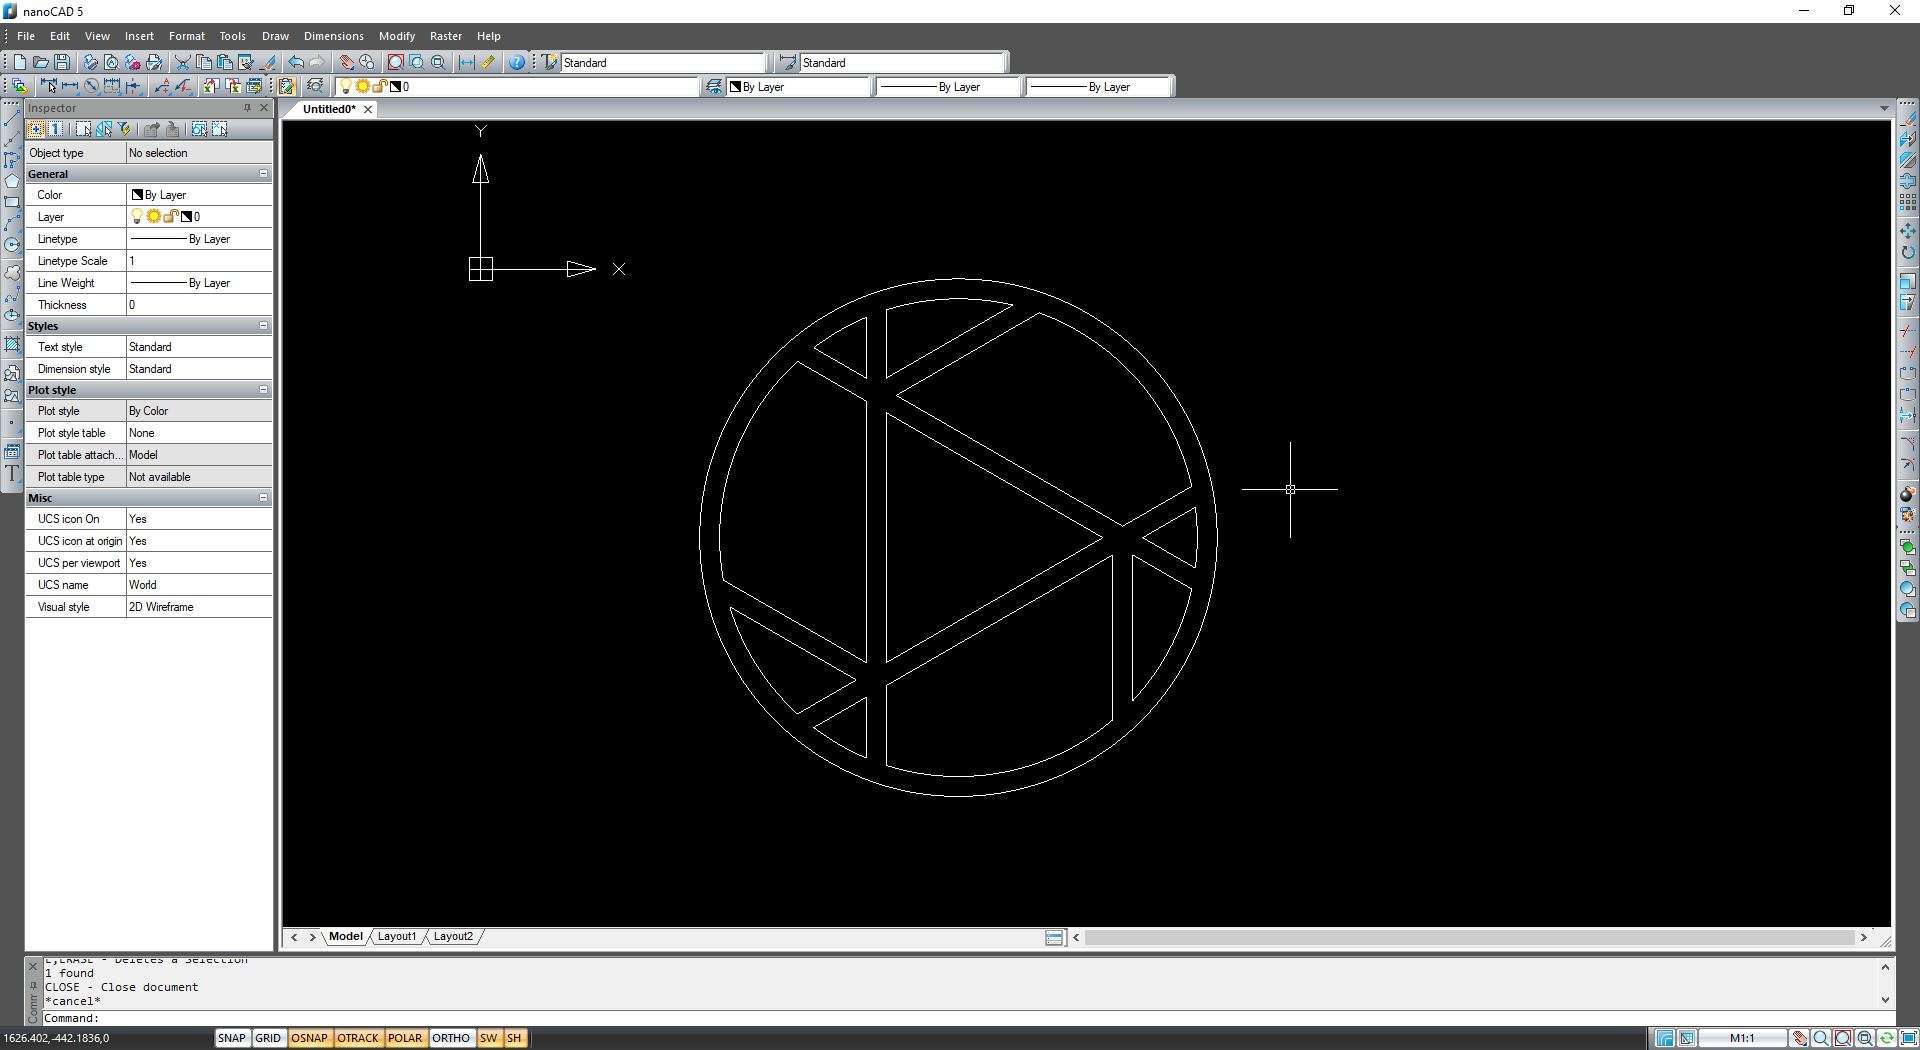
Task: Click the Open file folder icon
Action: pyautogui.click(x=41, y=62)
